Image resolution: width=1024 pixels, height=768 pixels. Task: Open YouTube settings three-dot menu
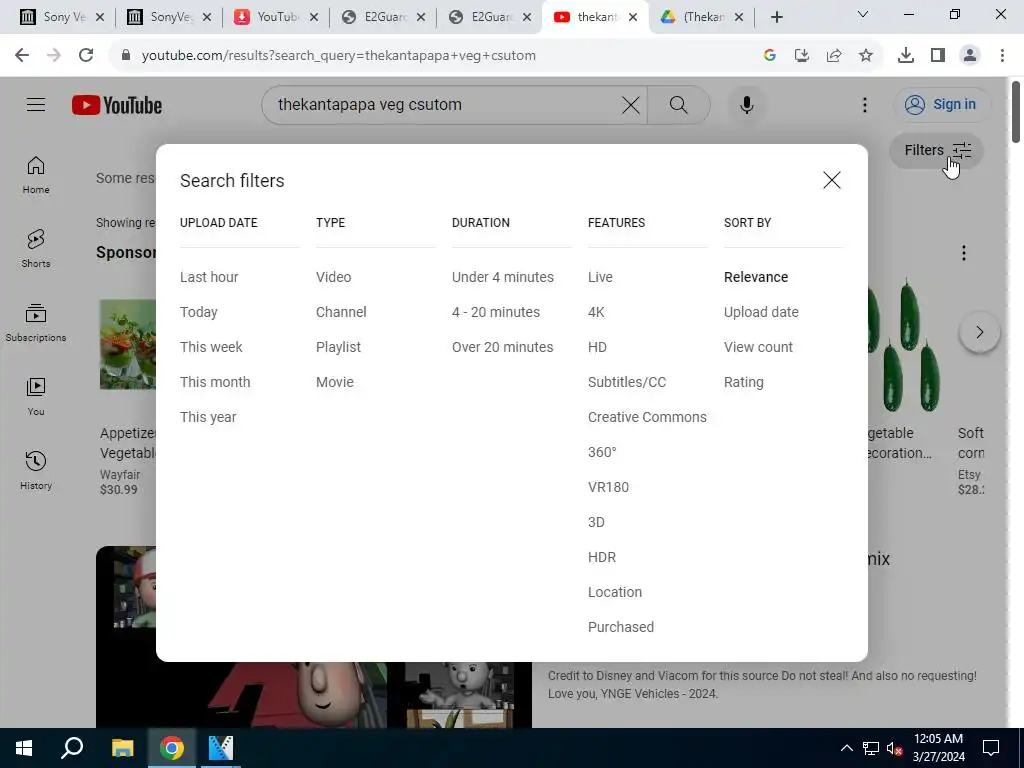point(865,104)
